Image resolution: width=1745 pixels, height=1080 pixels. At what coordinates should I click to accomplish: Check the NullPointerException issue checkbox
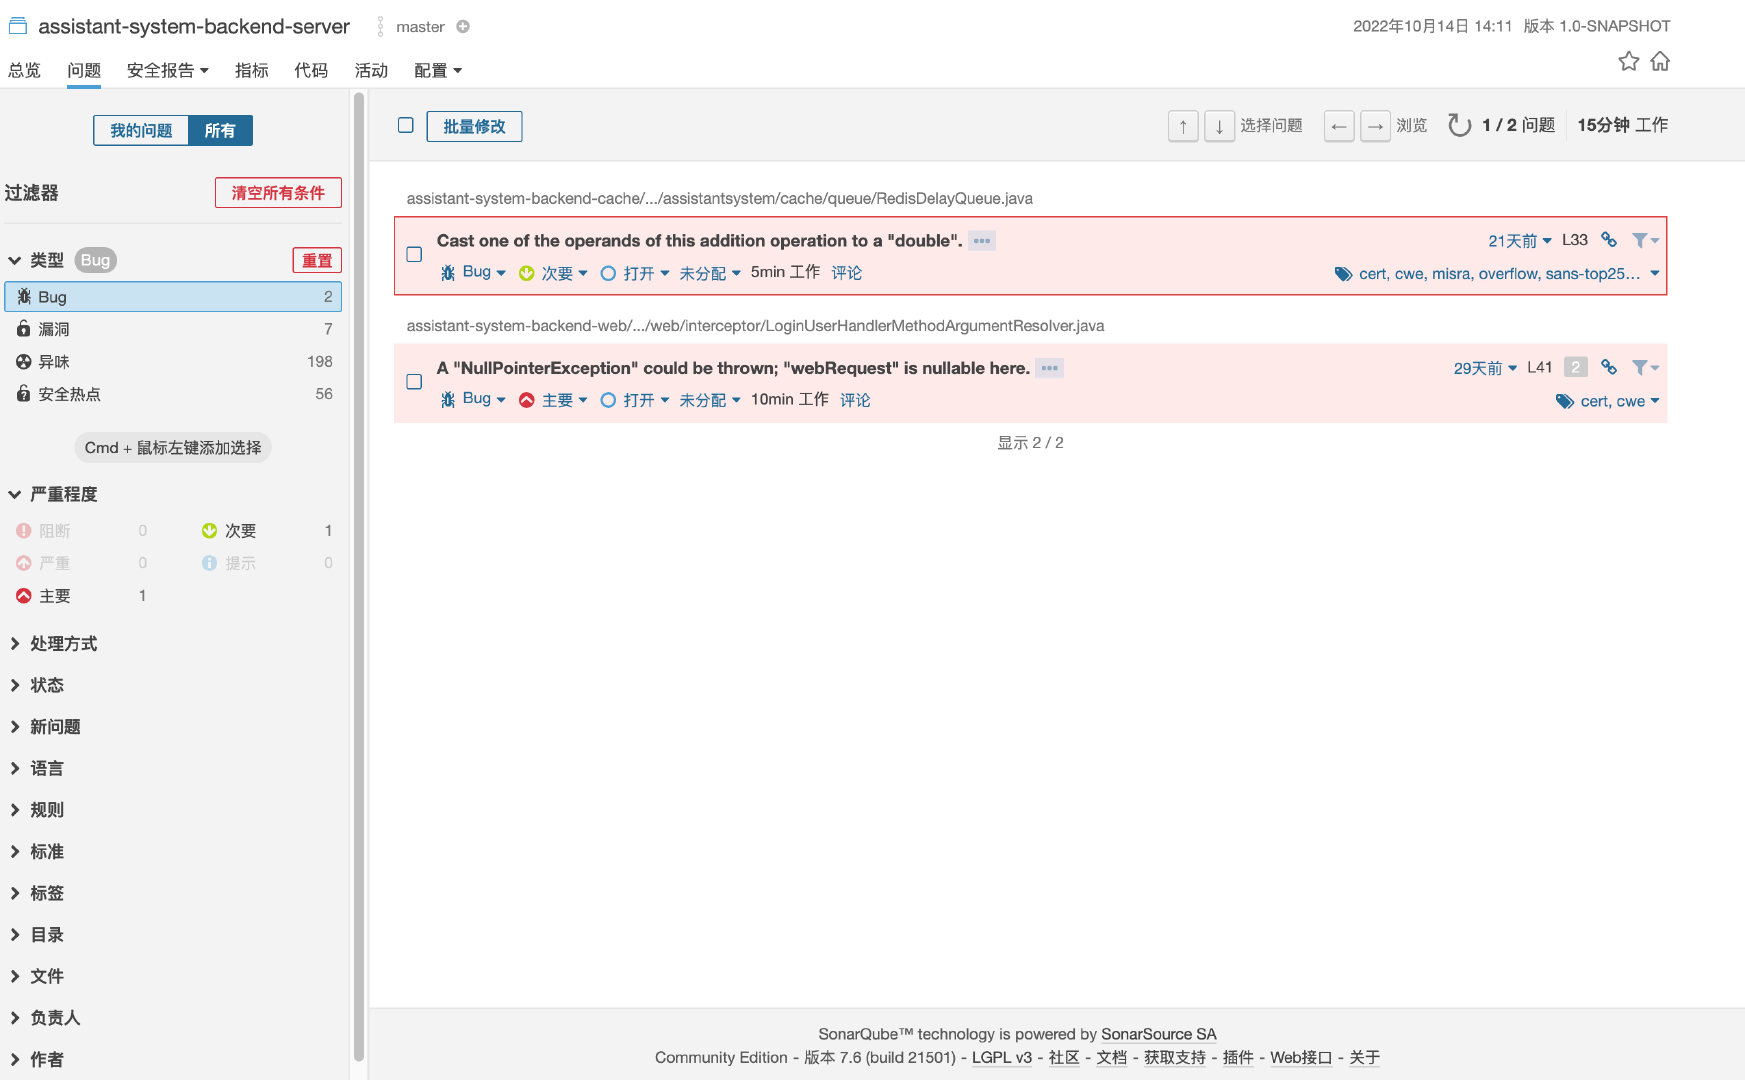point(414,381)
